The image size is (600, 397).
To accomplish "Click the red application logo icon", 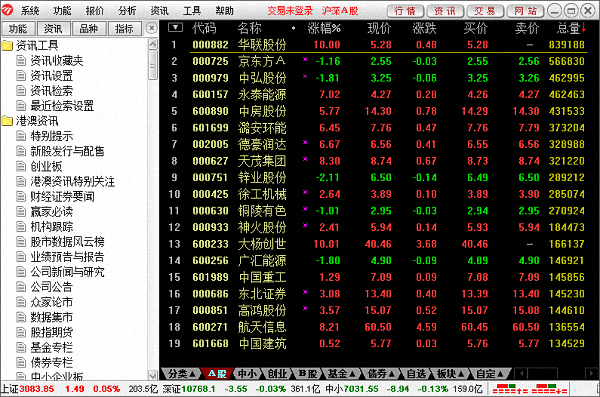I will click(8, 10).
